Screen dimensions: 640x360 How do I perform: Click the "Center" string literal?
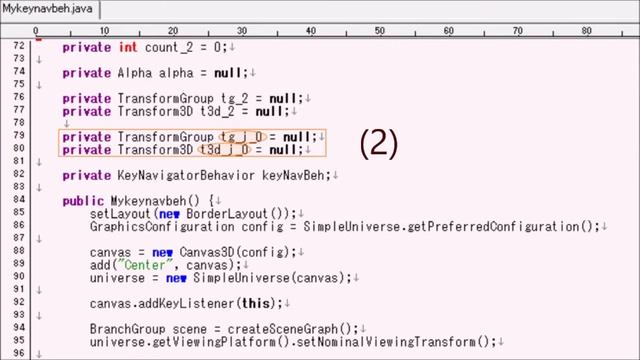(x=145, y=265)
